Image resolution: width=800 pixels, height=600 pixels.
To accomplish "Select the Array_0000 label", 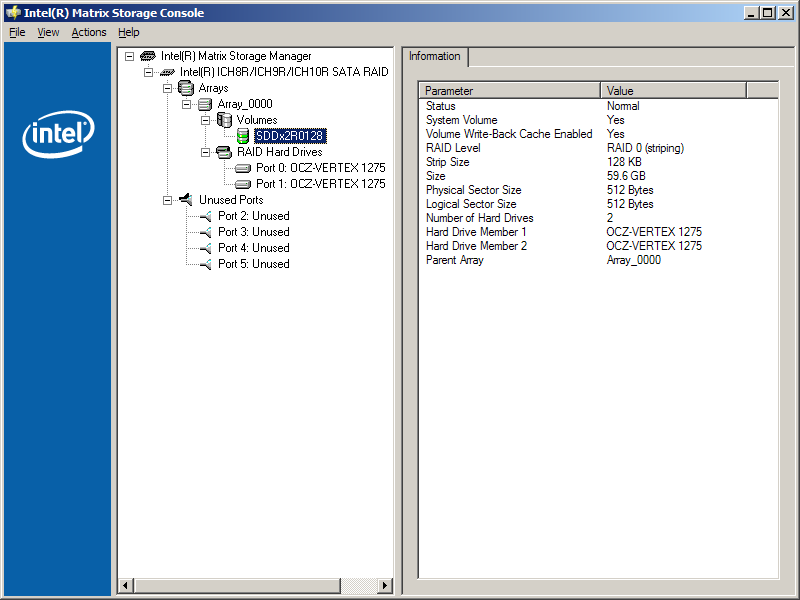I will pos(245,104).
